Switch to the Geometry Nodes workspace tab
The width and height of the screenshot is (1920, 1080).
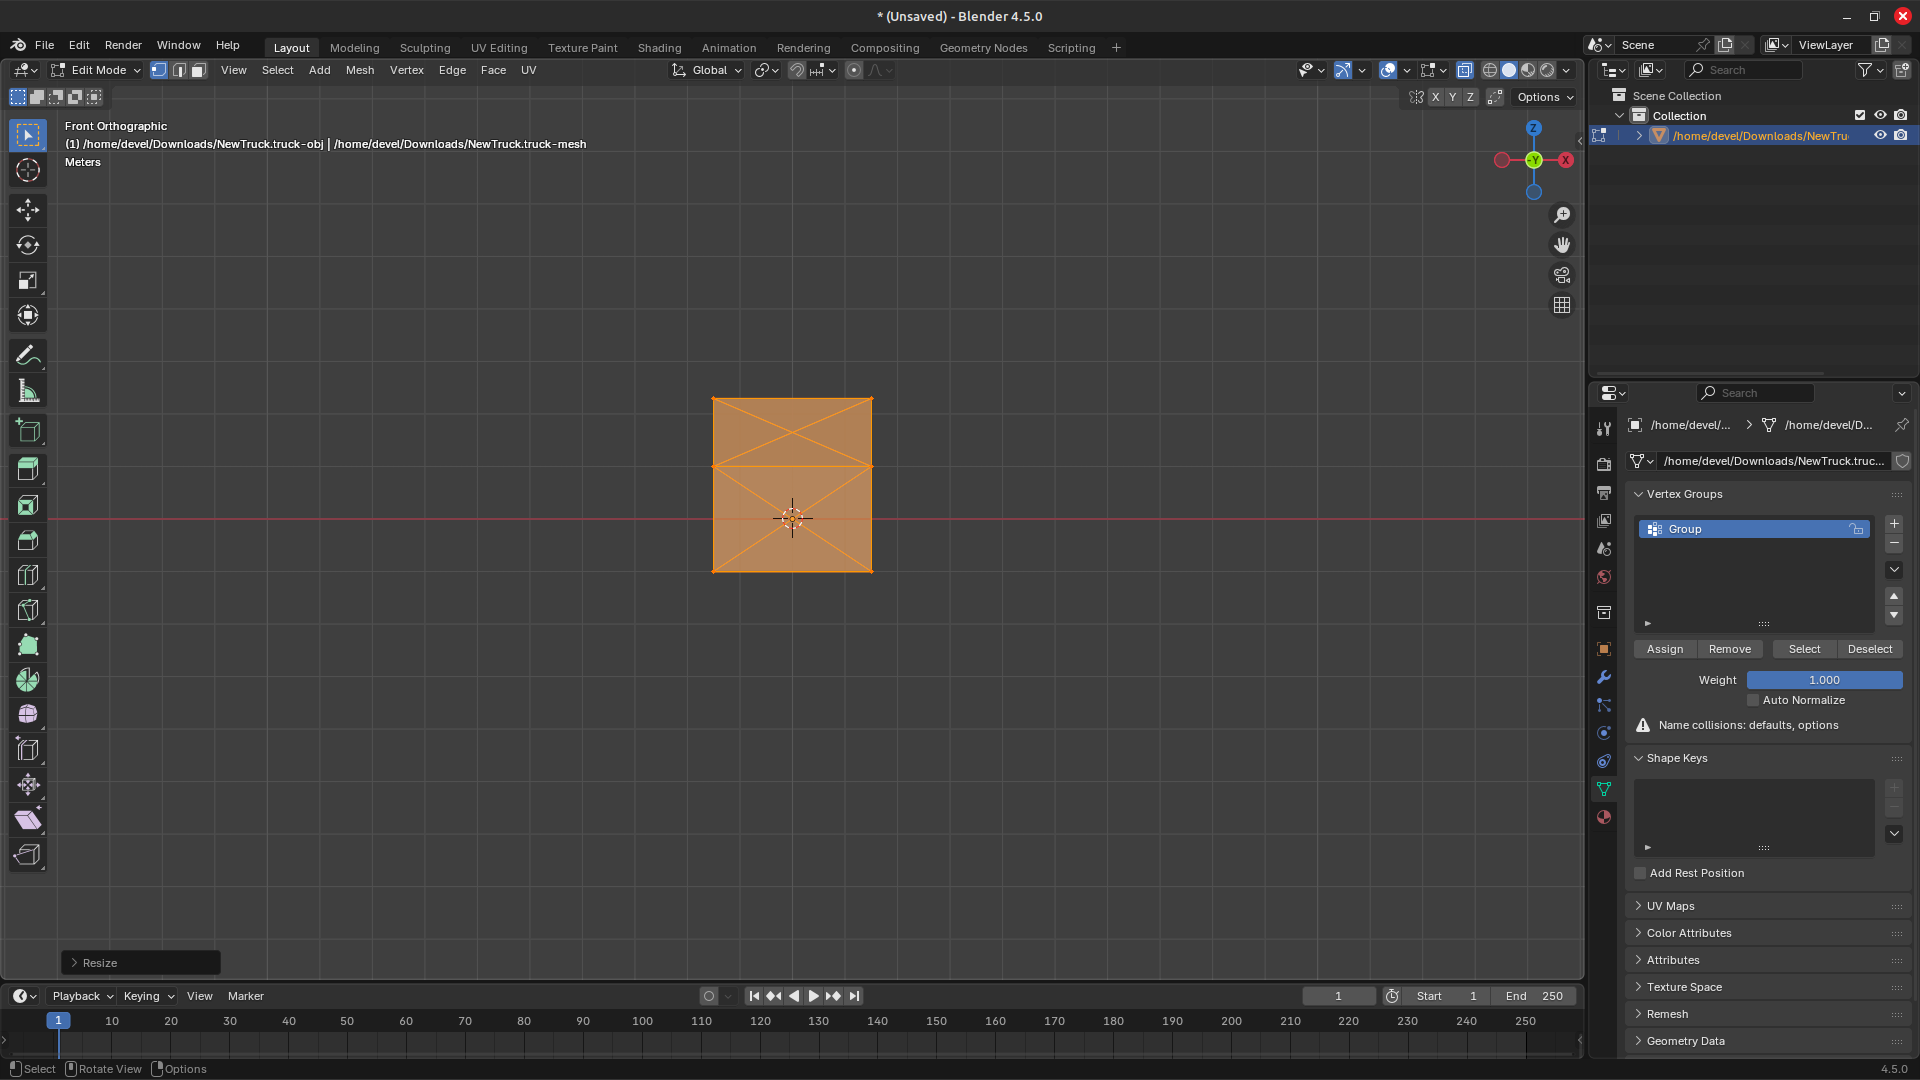[x=983, y=48]
